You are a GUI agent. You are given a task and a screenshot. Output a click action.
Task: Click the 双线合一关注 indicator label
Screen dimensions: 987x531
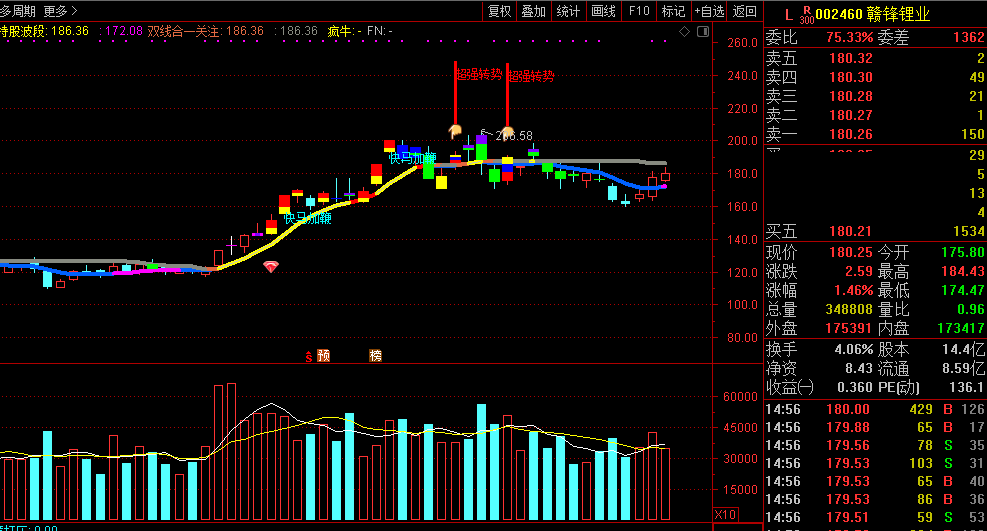[184, 31]
